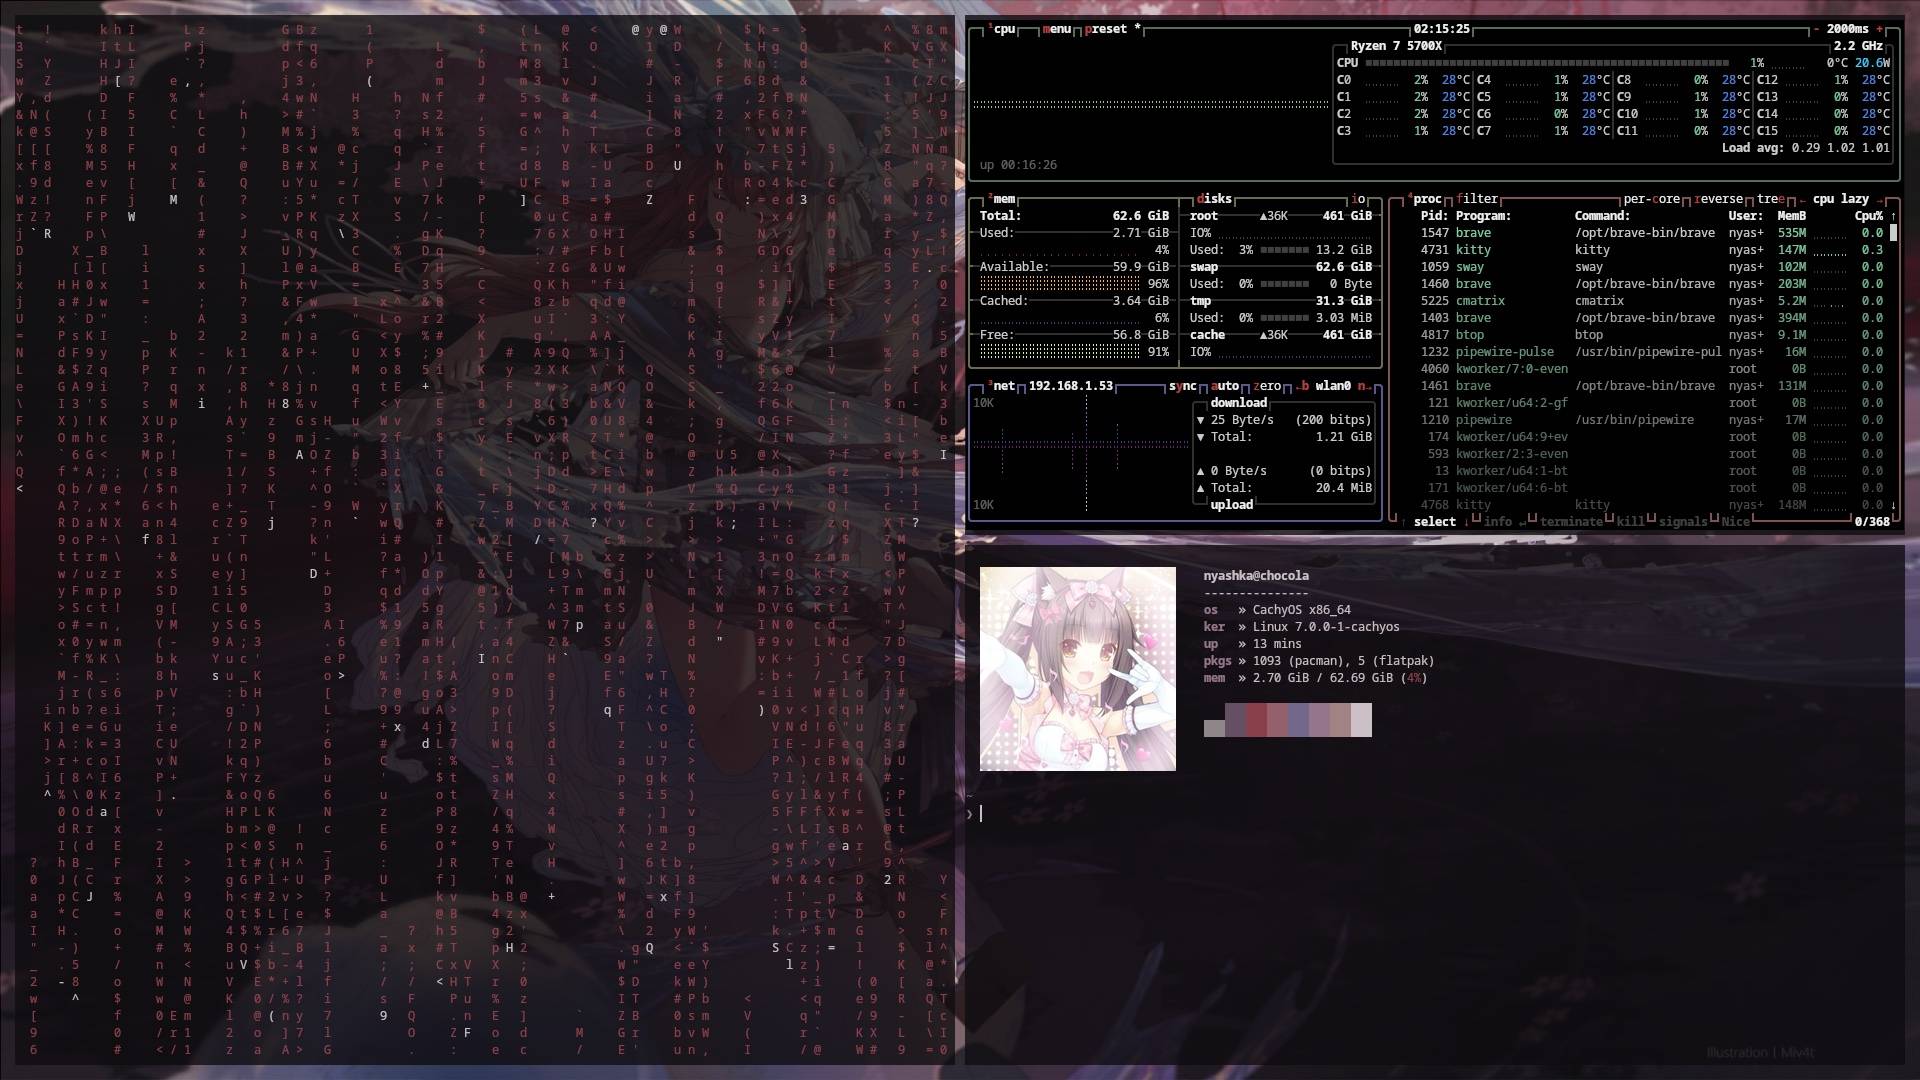Screen dimensions: 1920x1080
Task: Click the cpu lazy sort mode label
Action: (1841, 199)
